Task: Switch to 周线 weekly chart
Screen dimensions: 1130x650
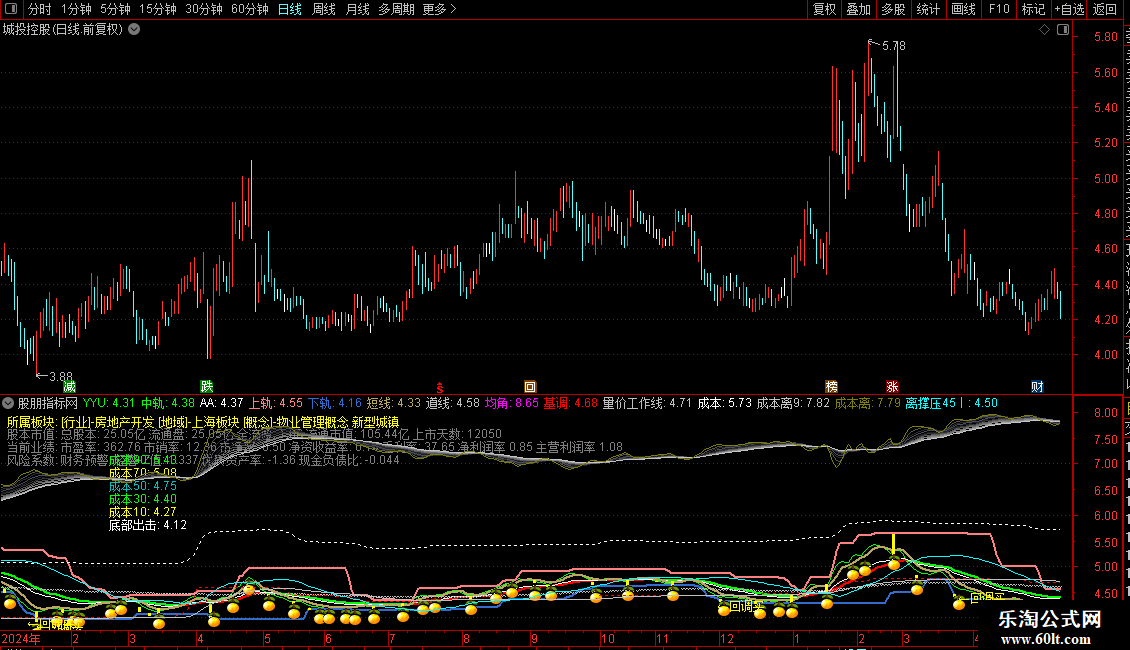Action: [x=324, y=9]
